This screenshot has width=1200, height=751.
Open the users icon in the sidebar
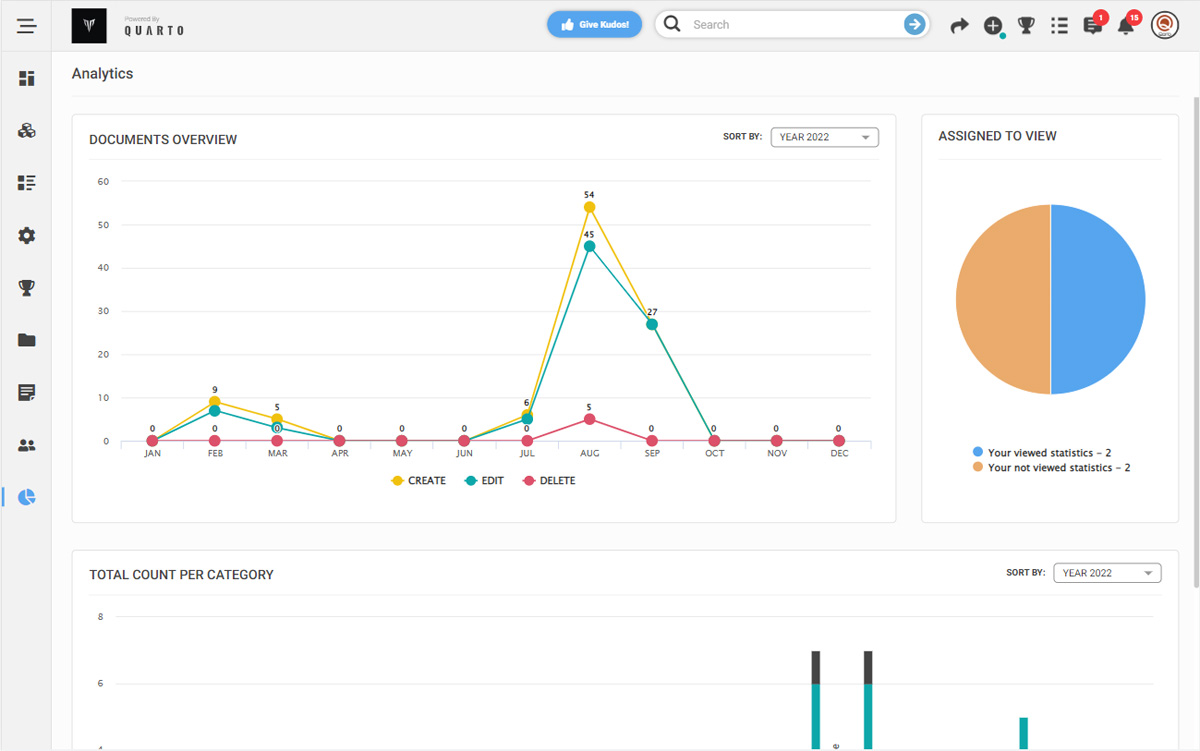tap(27, 445)
